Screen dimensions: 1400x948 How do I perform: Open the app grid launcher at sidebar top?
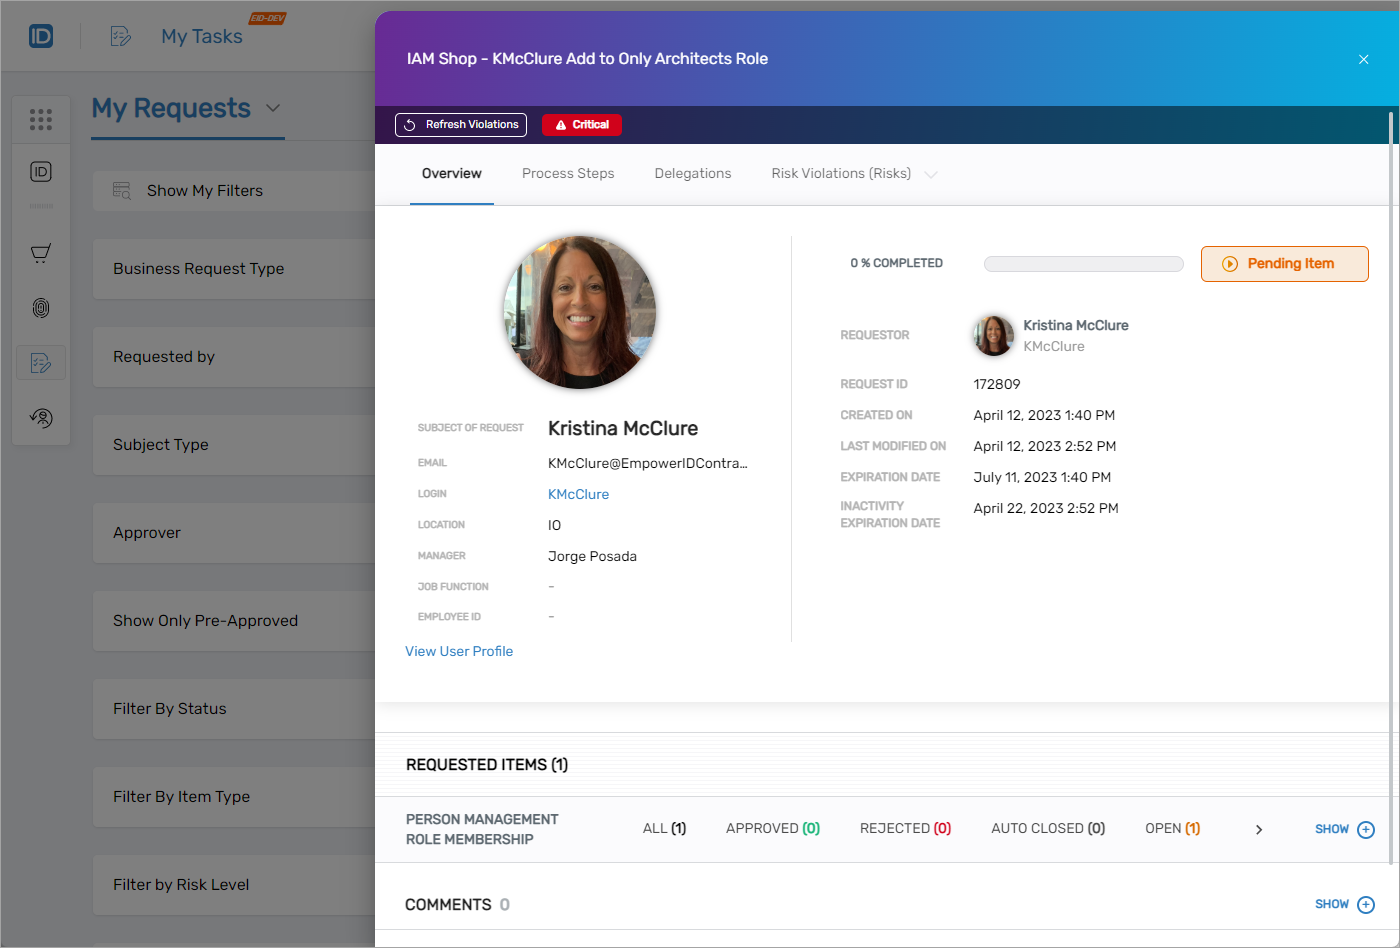tap(40, 118)
